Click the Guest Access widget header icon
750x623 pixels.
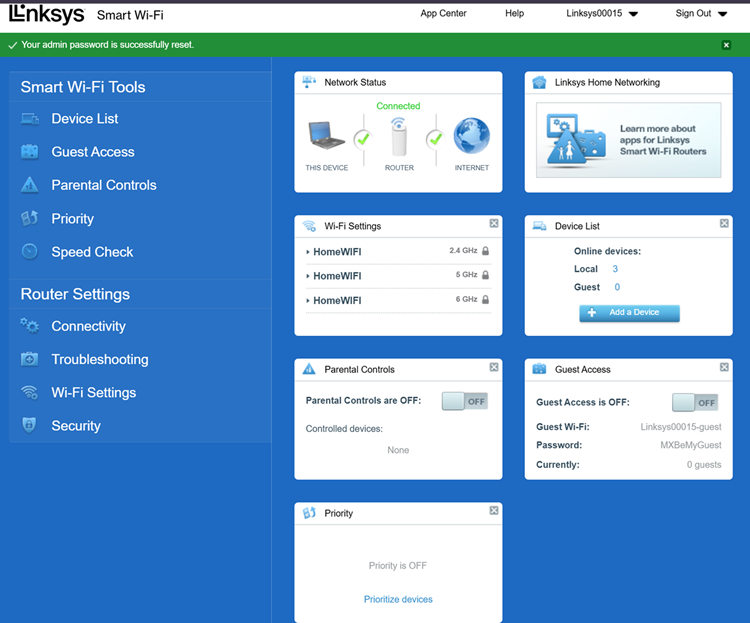[540, 369]
